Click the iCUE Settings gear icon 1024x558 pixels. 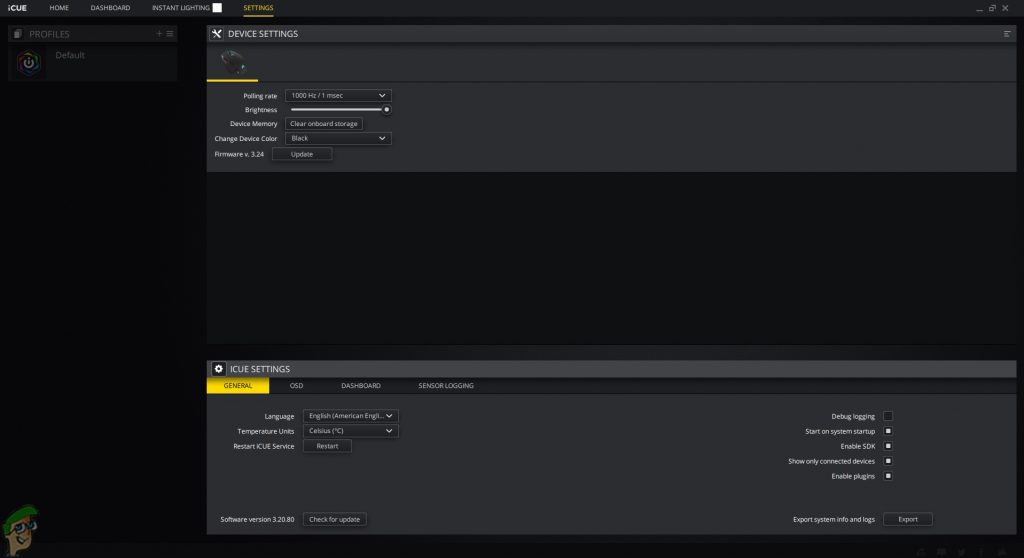point(219,369)
